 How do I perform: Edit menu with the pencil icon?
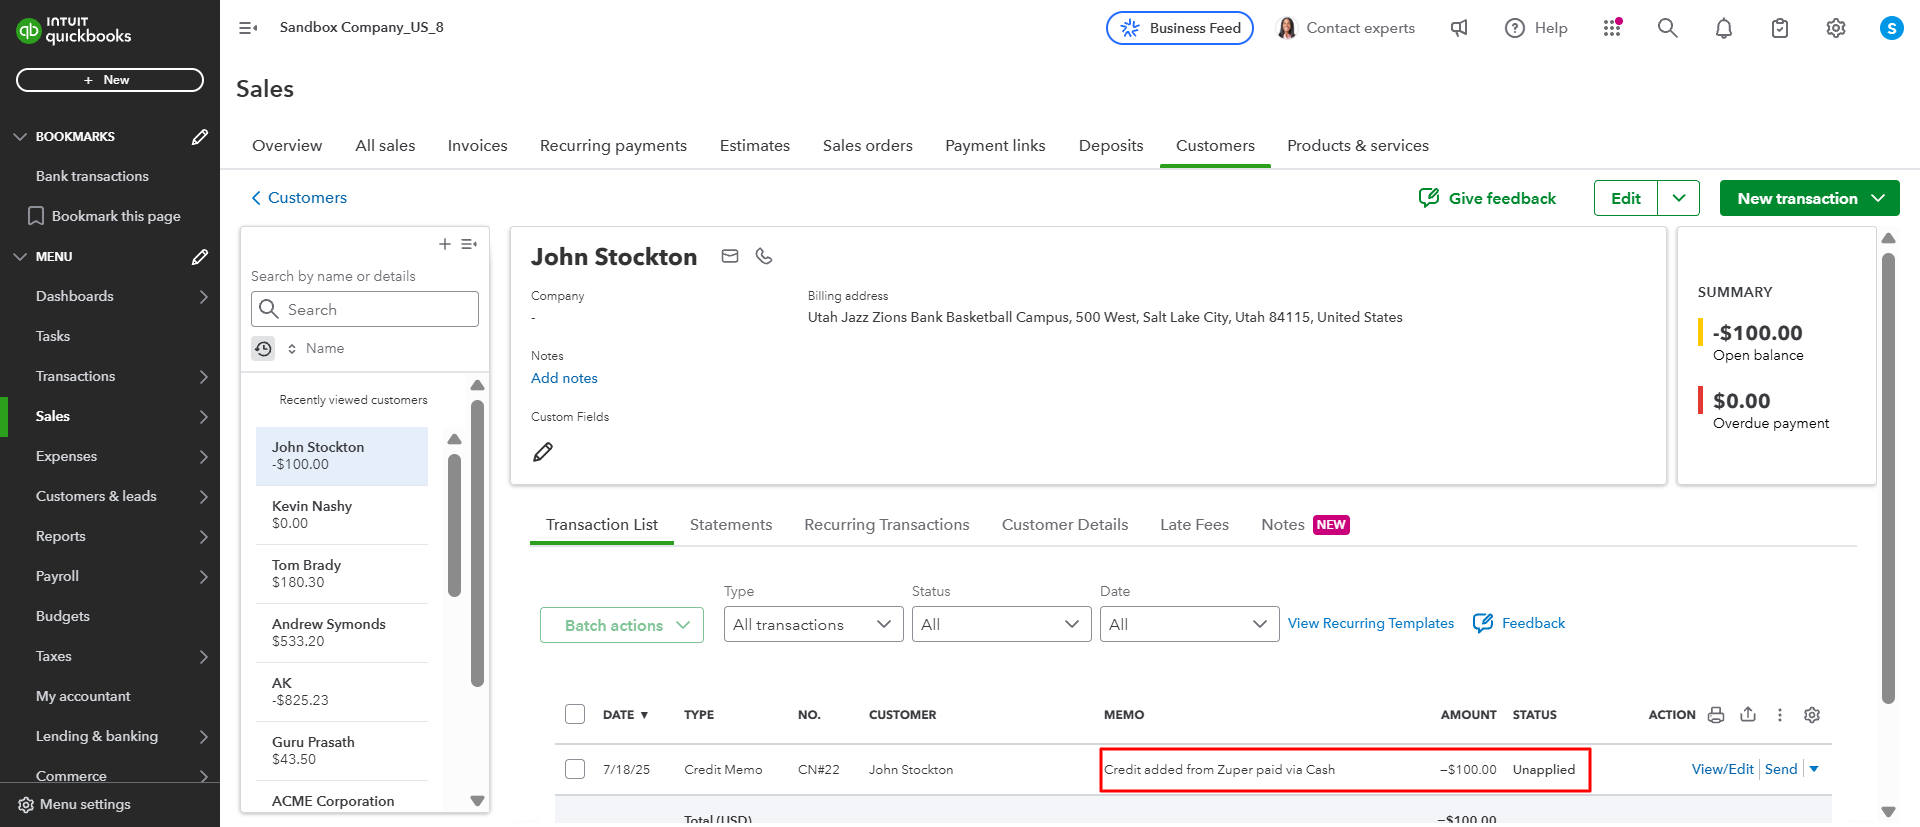(x=200, y=256)
